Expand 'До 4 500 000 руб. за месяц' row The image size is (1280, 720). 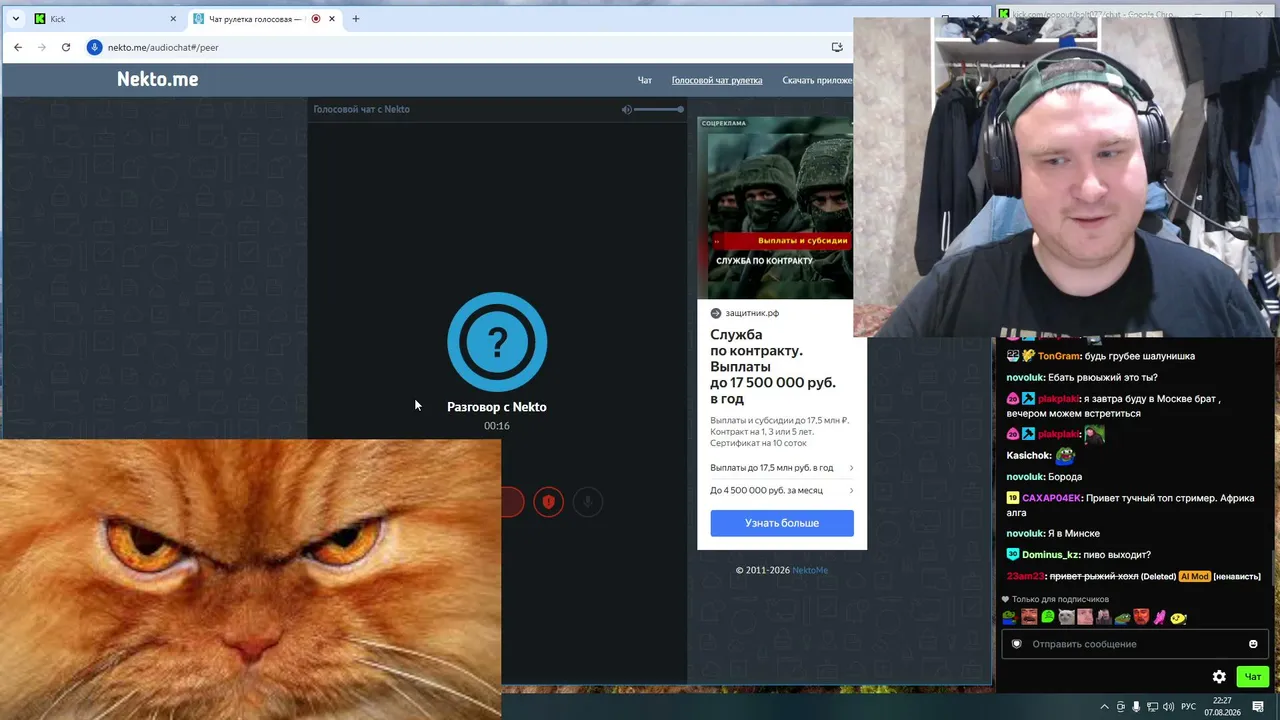[782, 491]
